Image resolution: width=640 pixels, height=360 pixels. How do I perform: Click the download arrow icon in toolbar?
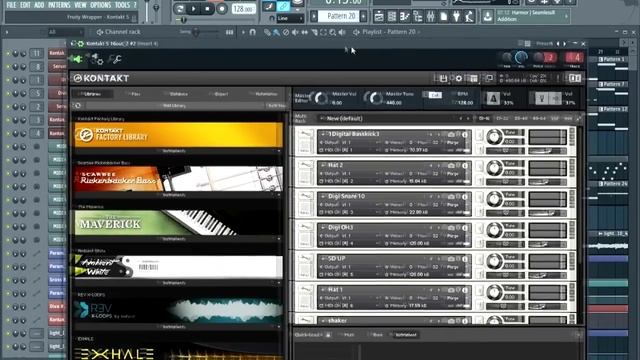coord(487,17)
